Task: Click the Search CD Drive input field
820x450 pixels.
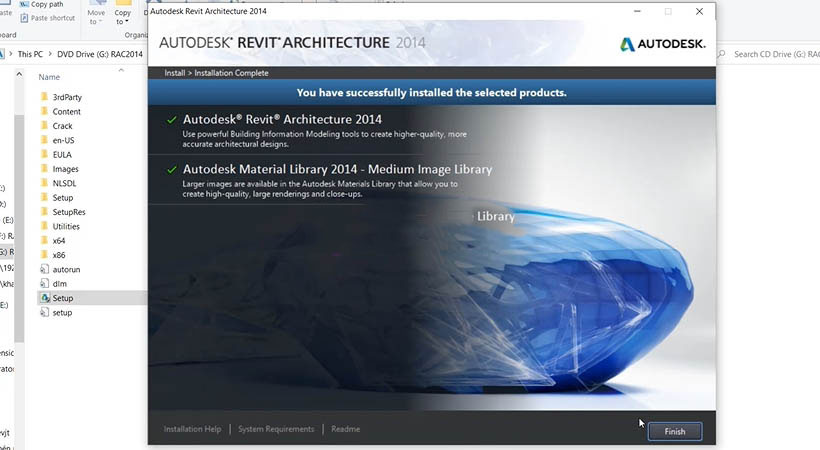Action: click(x=775, y=54)
